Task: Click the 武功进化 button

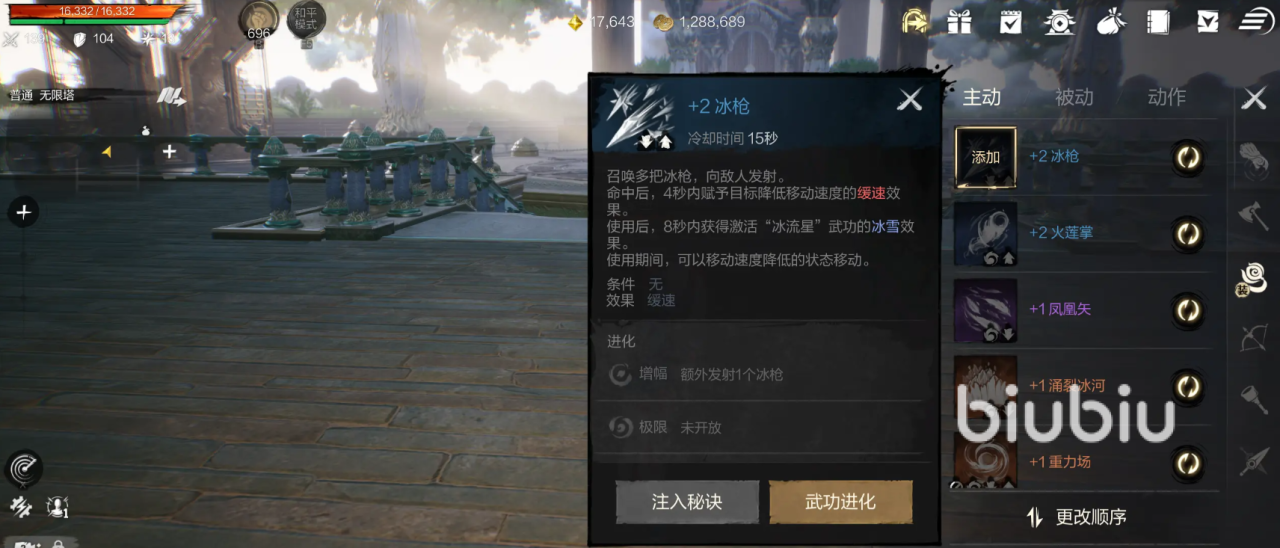Action: pos(840,502)
